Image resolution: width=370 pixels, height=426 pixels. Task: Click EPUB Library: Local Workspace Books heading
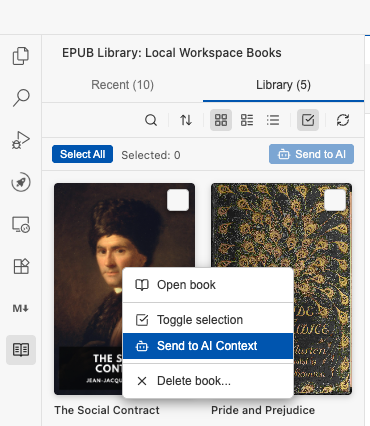(x=172, y=53)
